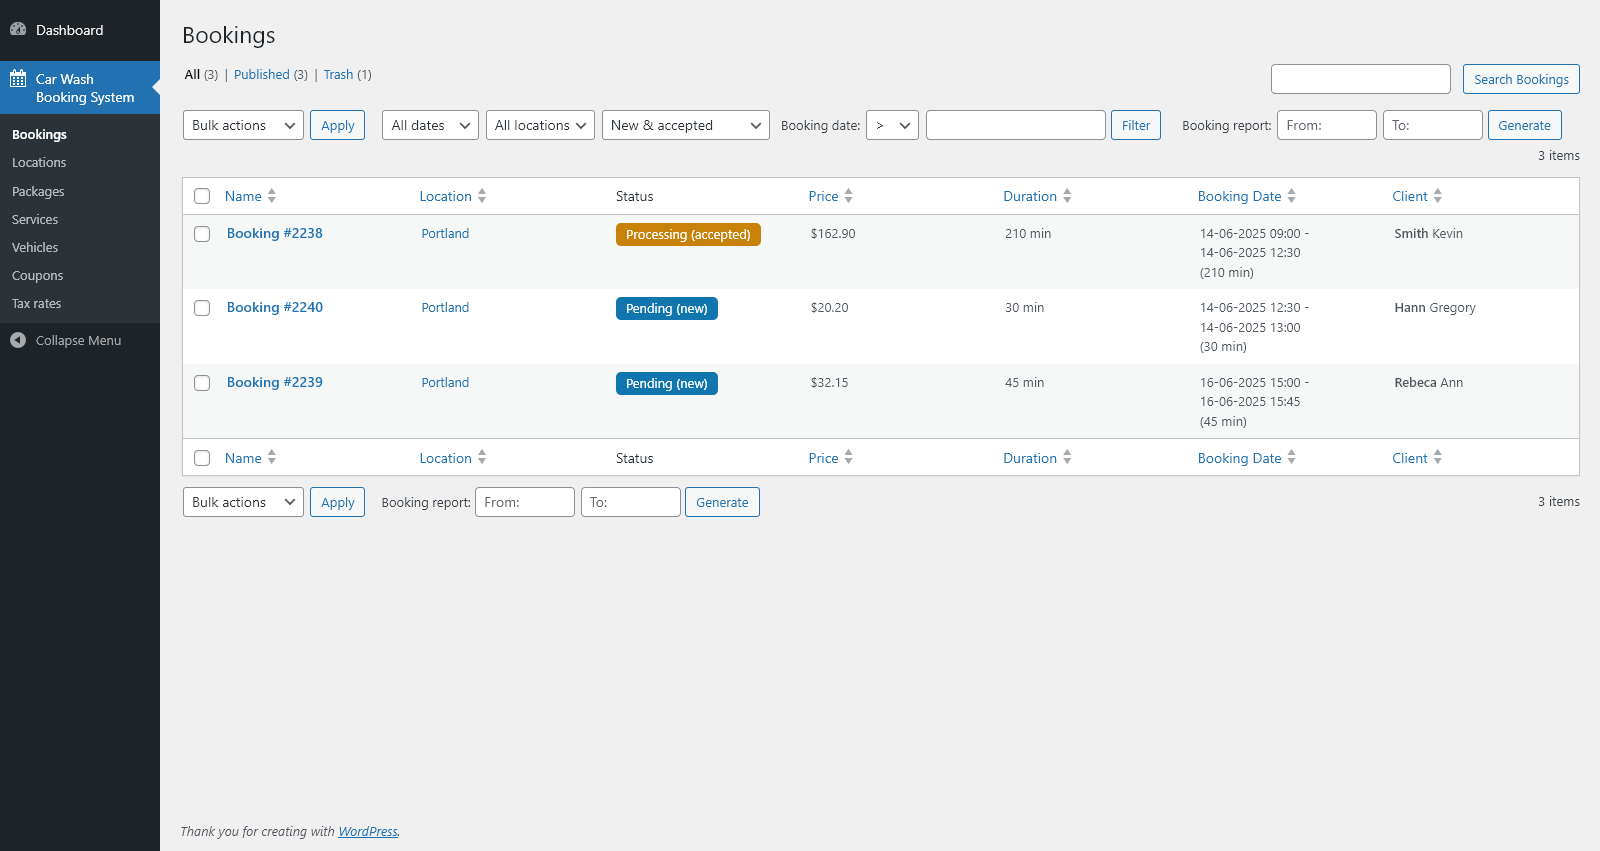Open the All dates dropdown
1600x851 pixels.
pyautogui.click(x=430, y=125)
